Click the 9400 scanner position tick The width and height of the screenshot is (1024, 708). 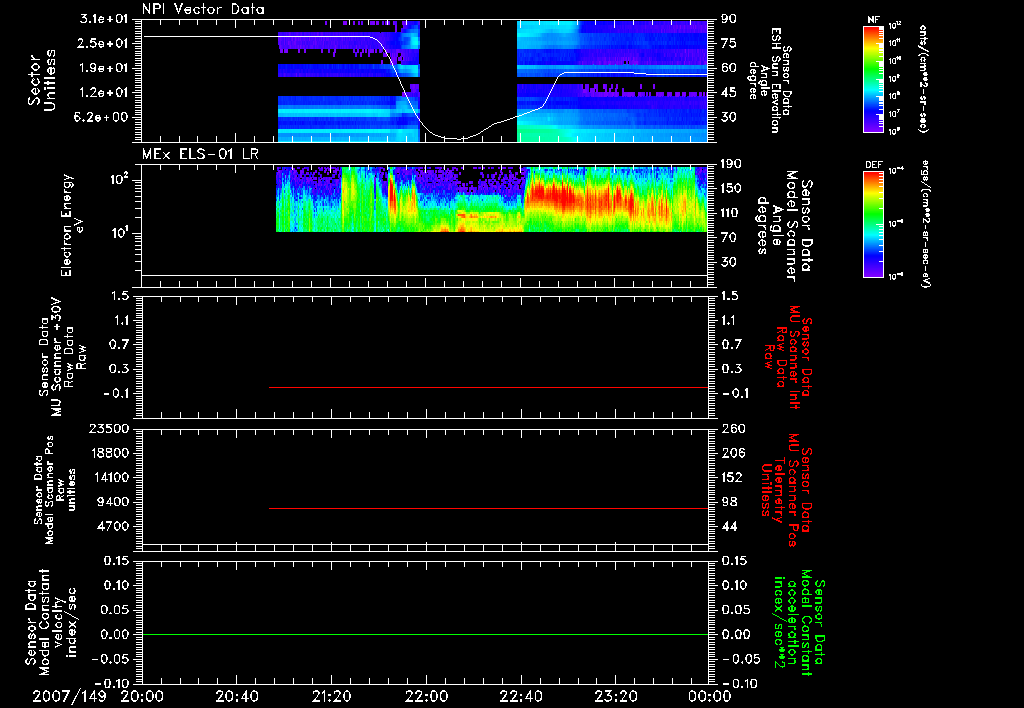pos(112,502)
